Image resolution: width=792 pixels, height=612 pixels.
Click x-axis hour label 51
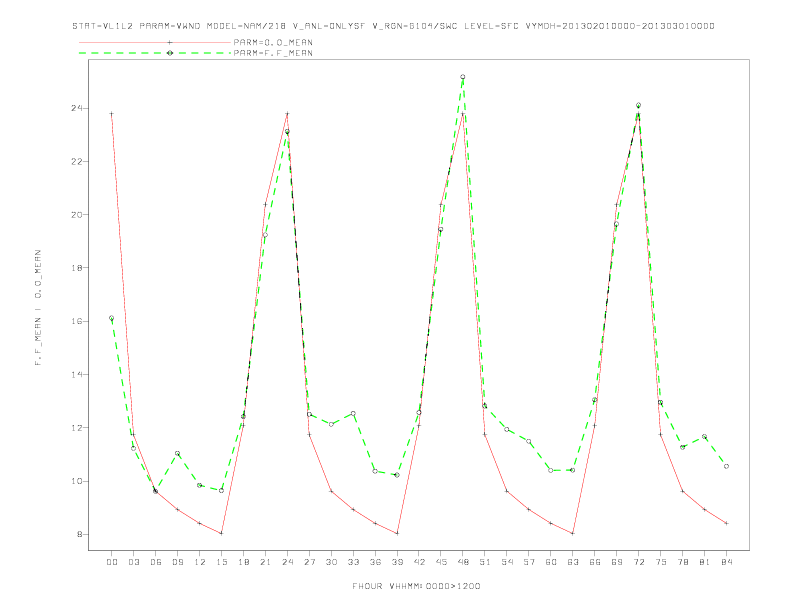click(485, 562)
